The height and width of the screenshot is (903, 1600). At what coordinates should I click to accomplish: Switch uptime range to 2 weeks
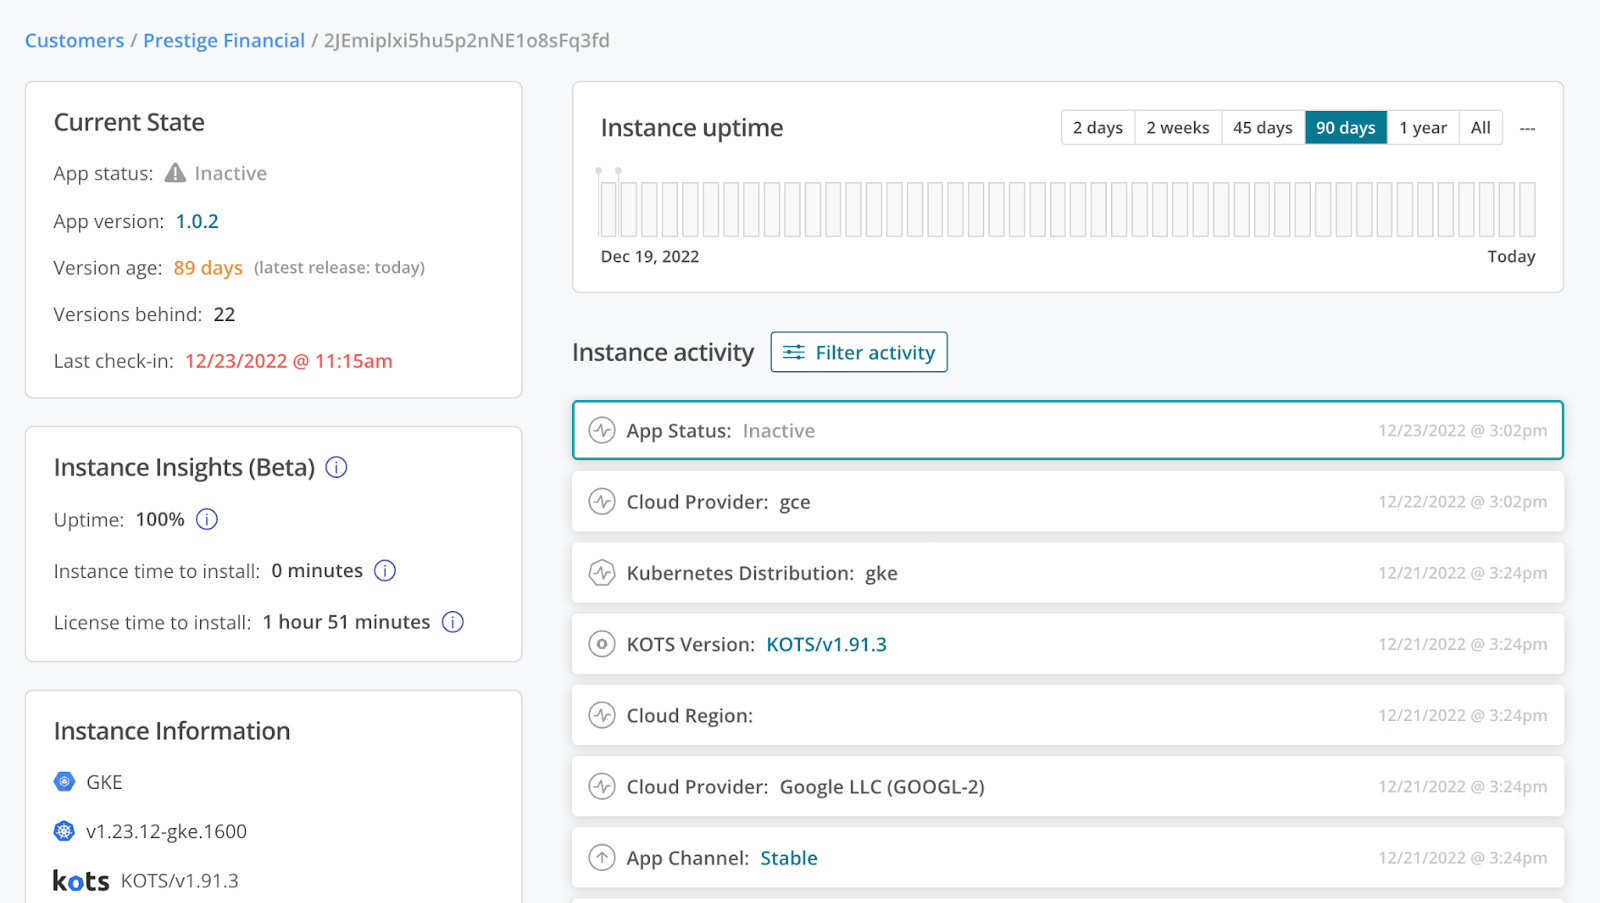[x=1177, y=127]
